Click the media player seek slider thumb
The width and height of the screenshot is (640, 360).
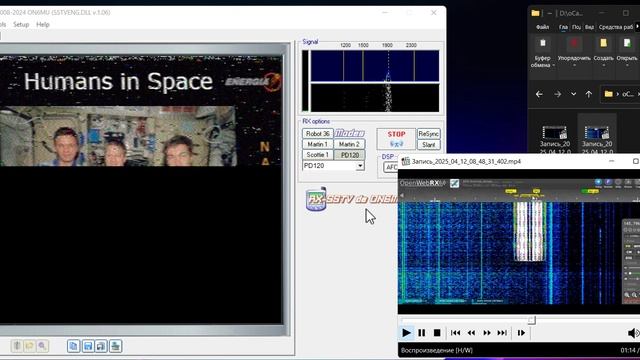(x=531, y=320)
